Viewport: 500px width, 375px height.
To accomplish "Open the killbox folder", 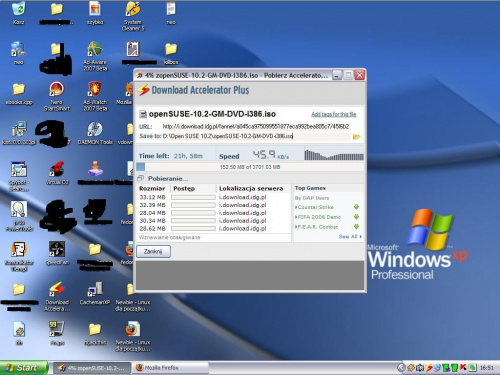I will click(171, 53).
